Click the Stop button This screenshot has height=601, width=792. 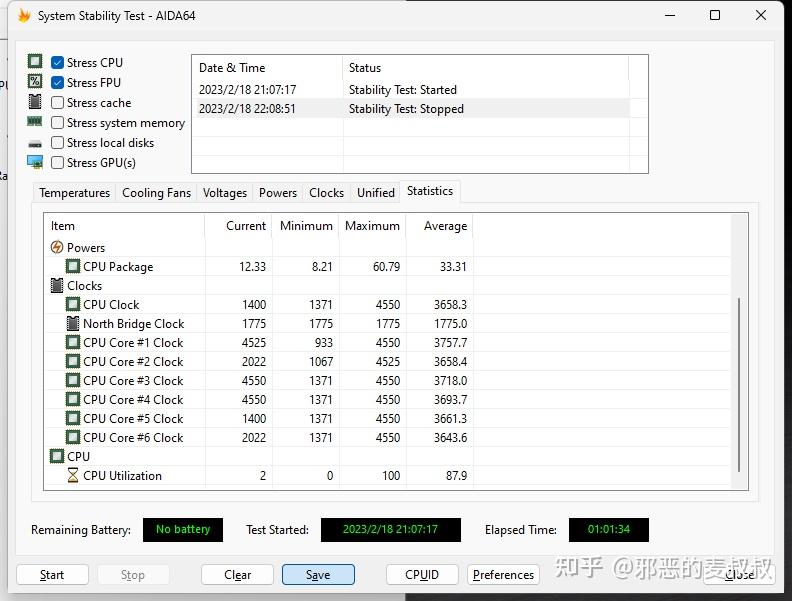(133, 575)
